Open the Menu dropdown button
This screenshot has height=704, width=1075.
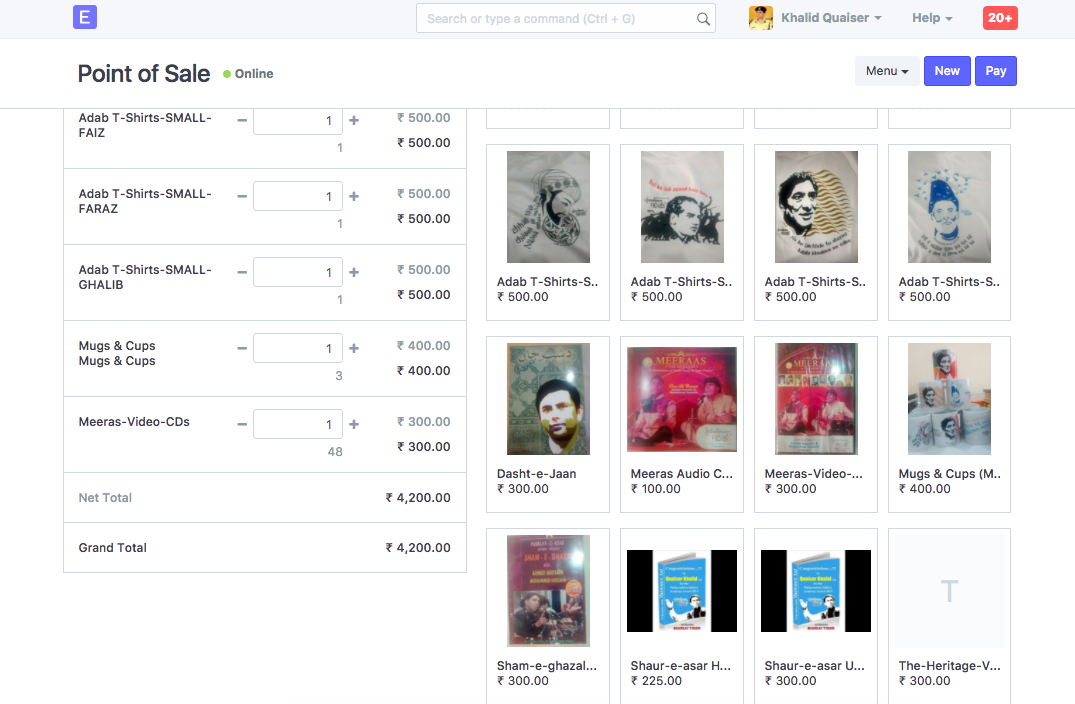(887, 71)
